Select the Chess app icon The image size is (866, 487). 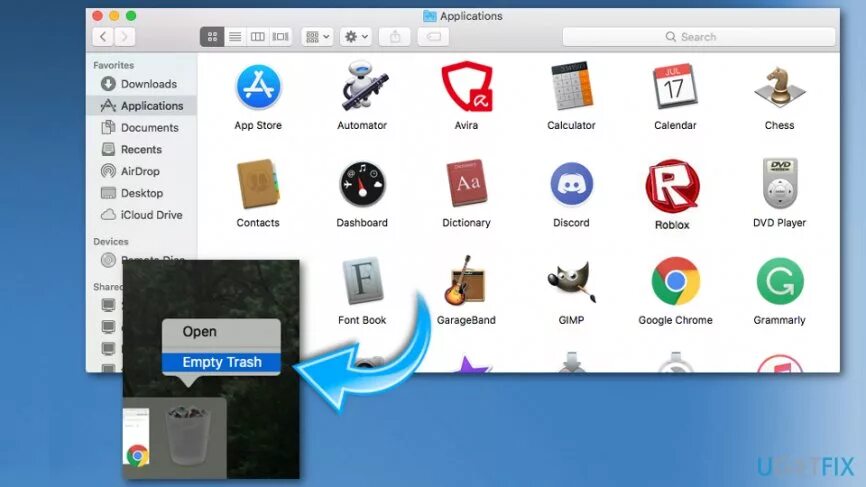click(x=779, y=87)
